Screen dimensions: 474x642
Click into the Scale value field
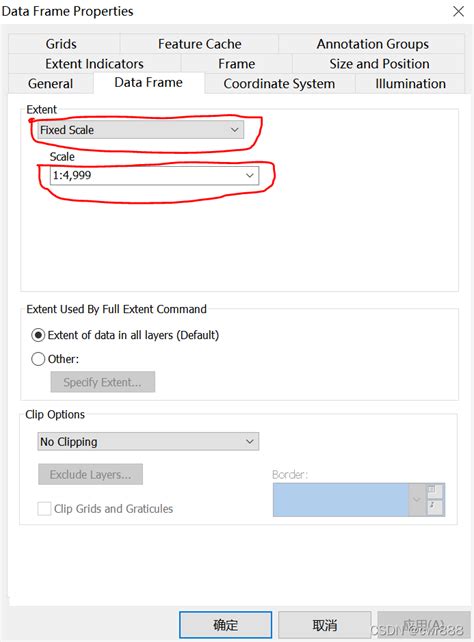click(x=147, y=176)
